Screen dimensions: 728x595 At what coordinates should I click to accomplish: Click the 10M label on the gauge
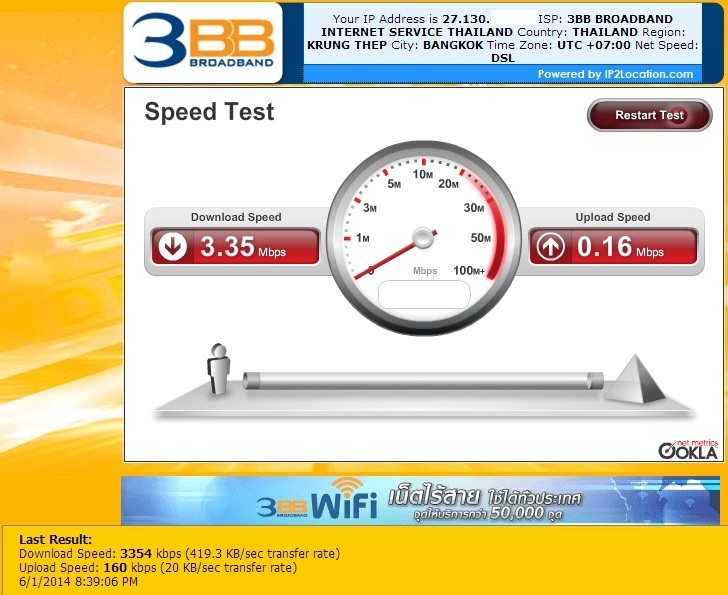423,174
